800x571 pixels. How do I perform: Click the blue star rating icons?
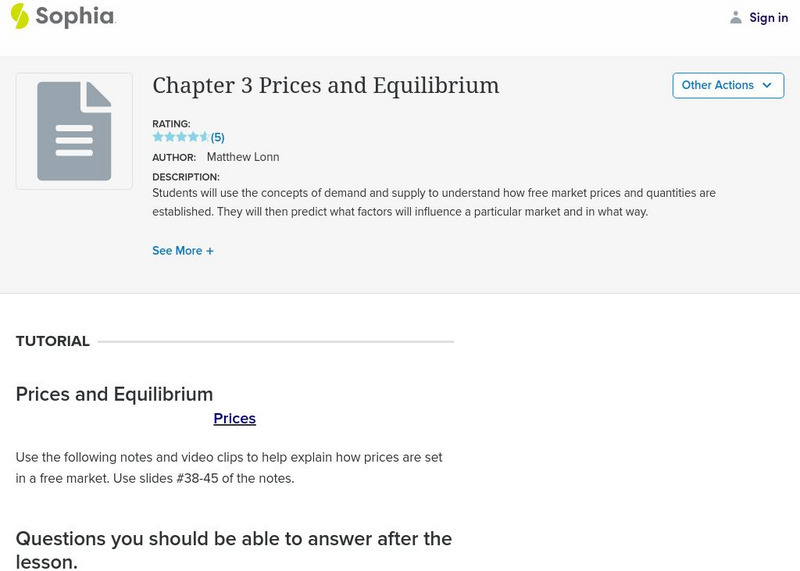pyautogui.click(x=180, y=137)
